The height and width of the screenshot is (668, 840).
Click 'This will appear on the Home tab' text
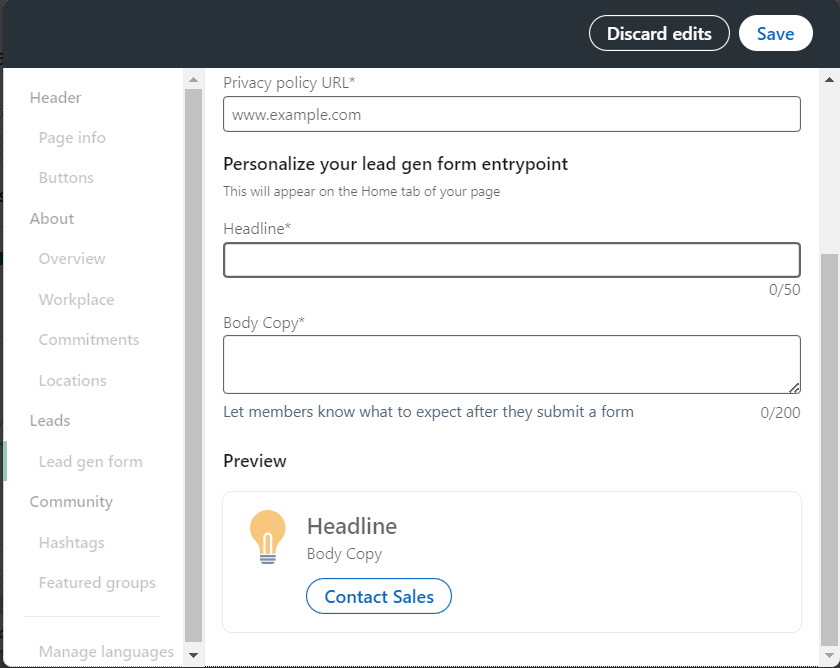[362, 192]
